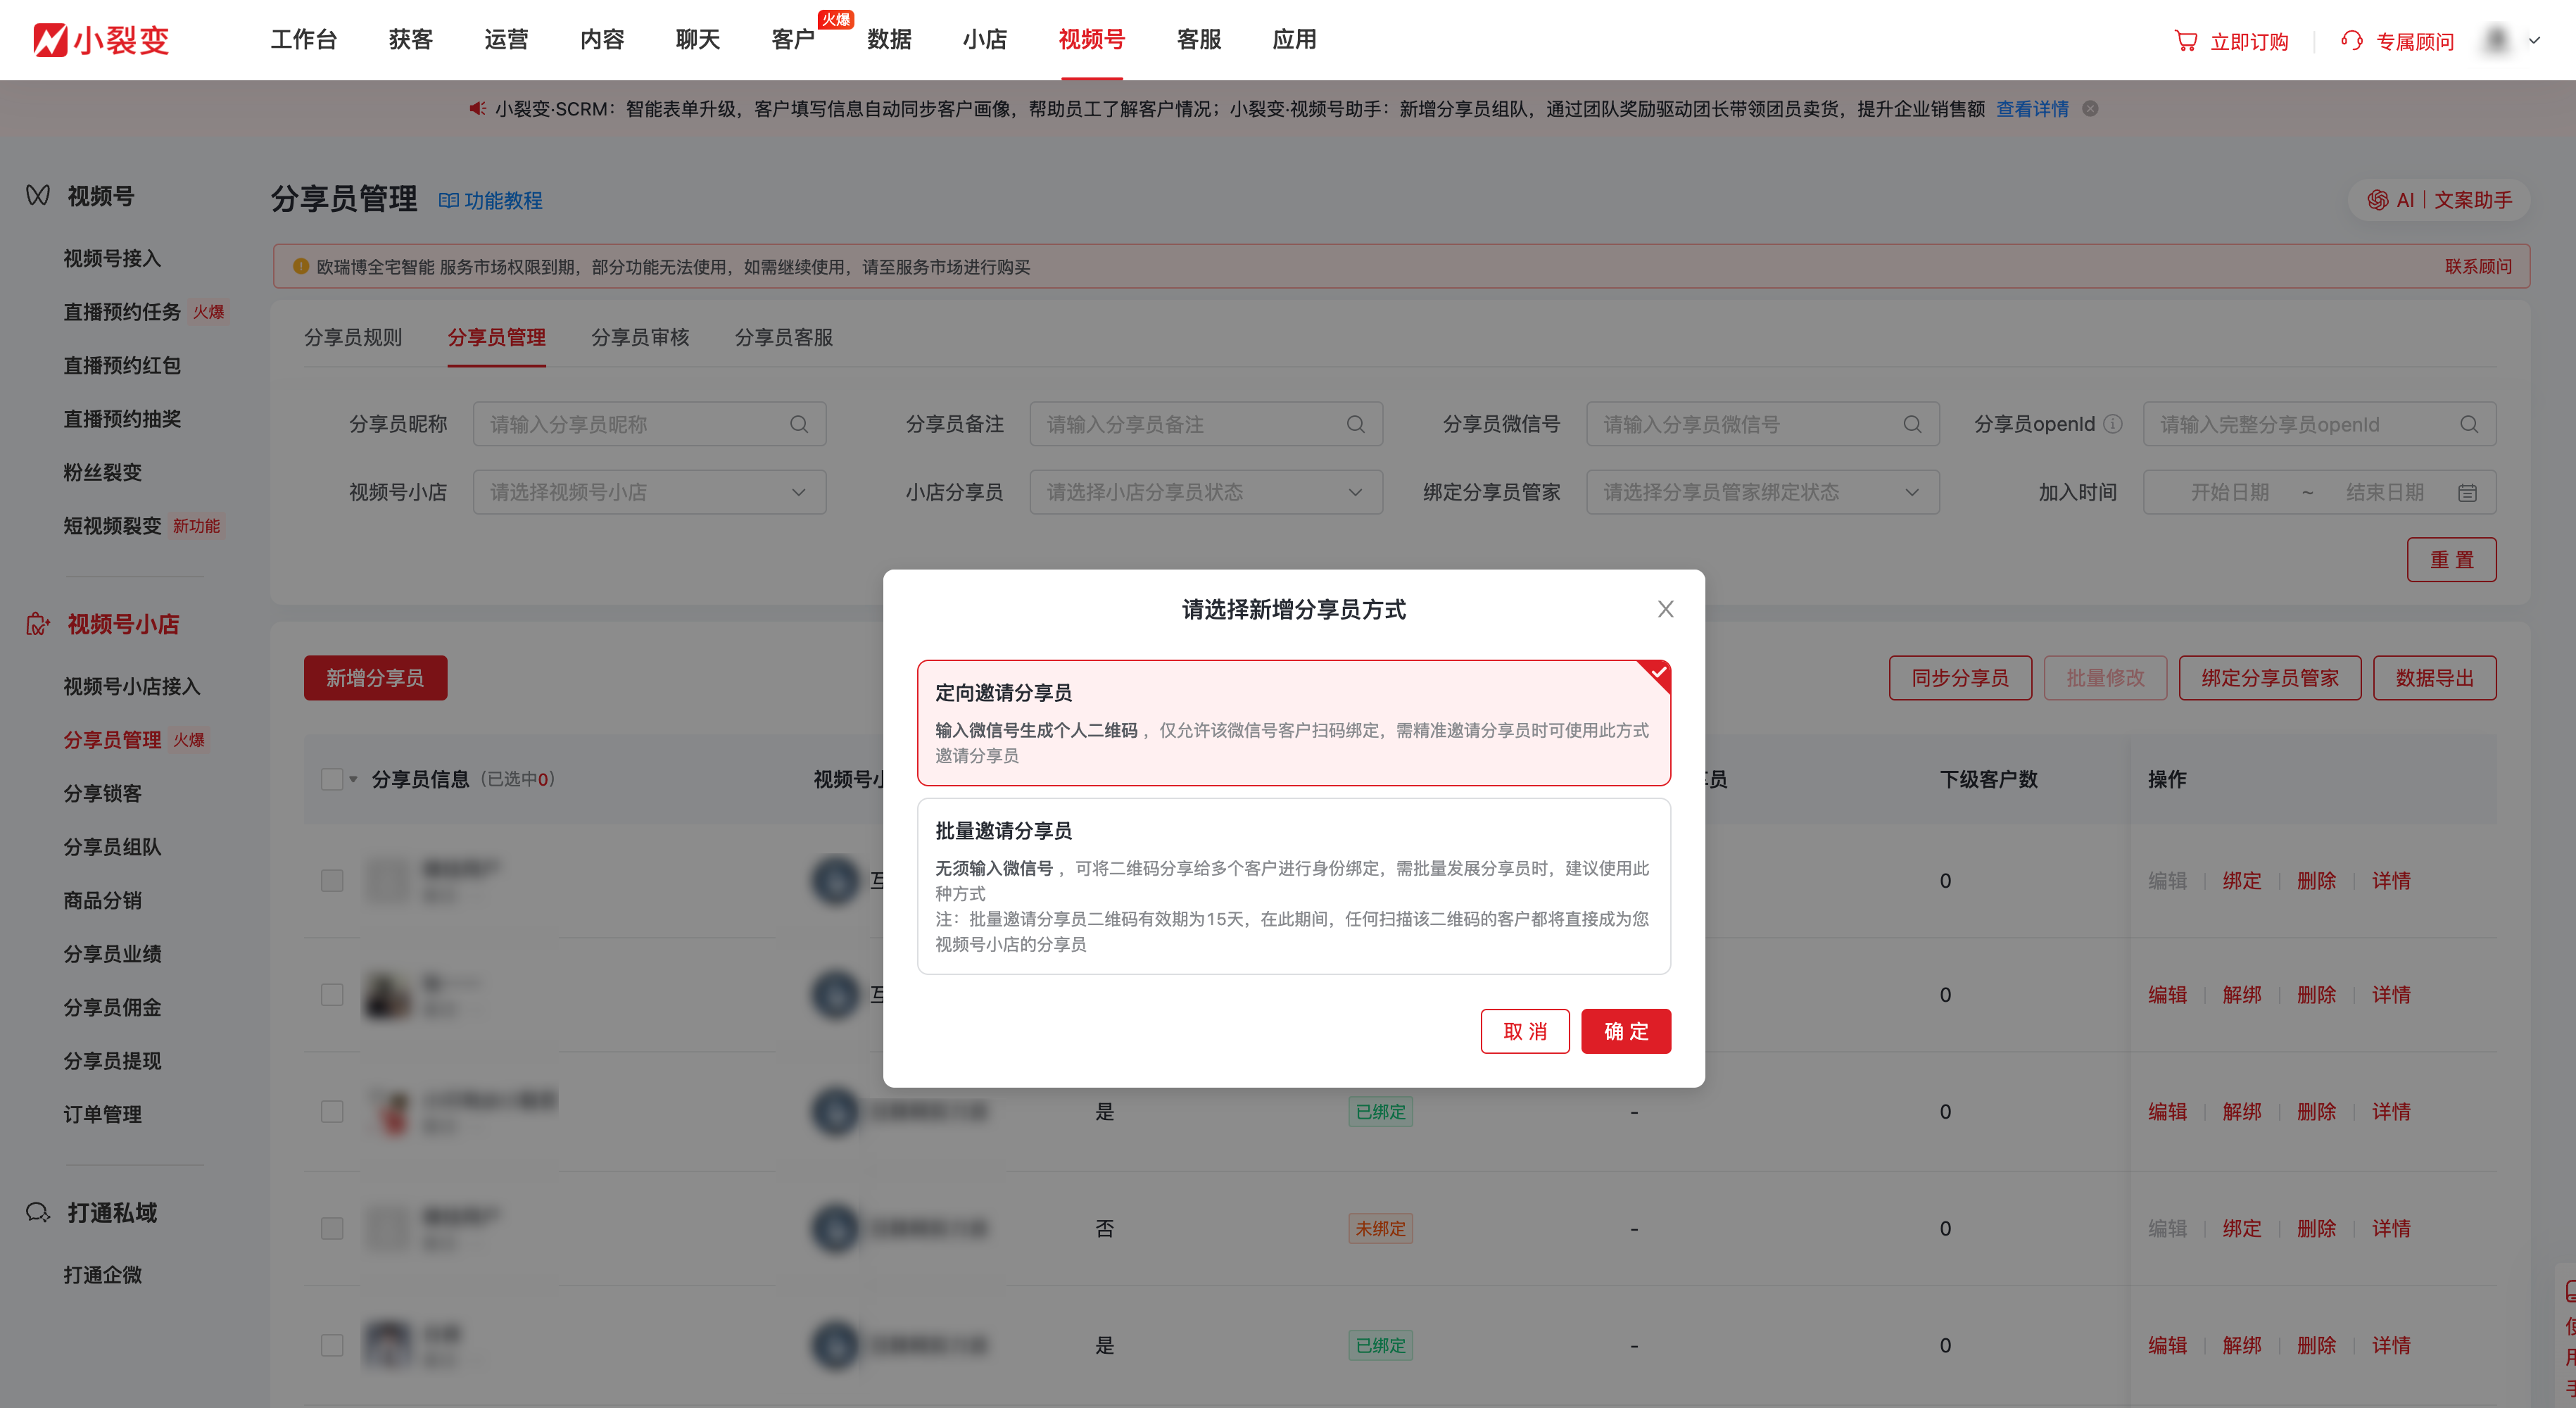Select the 批量邀请分享员 option
2576x1408 pixels.
pos(1293,885)
